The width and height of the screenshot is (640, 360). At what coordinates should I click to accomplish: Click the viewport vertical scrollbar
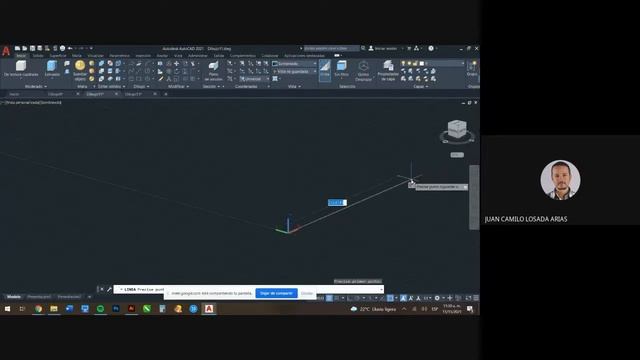(x=474, y=198)
